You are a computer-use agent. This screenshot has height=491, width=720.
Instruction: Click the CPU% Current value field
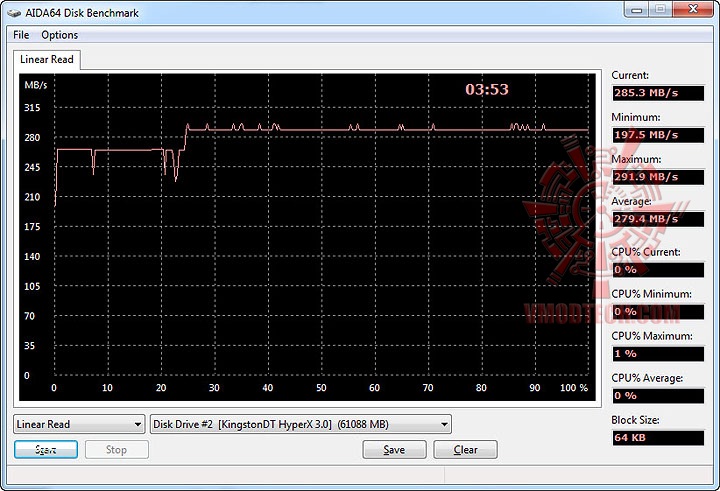pos(658,270)
